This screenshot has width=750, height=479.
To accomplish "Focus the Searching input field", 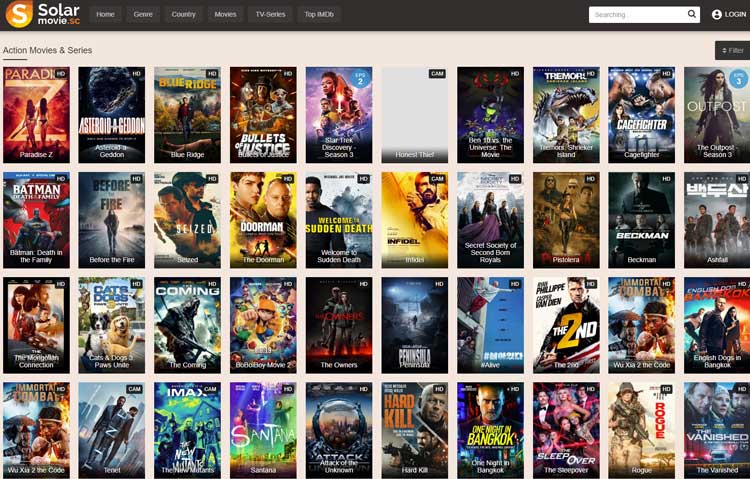I will 638,14.
